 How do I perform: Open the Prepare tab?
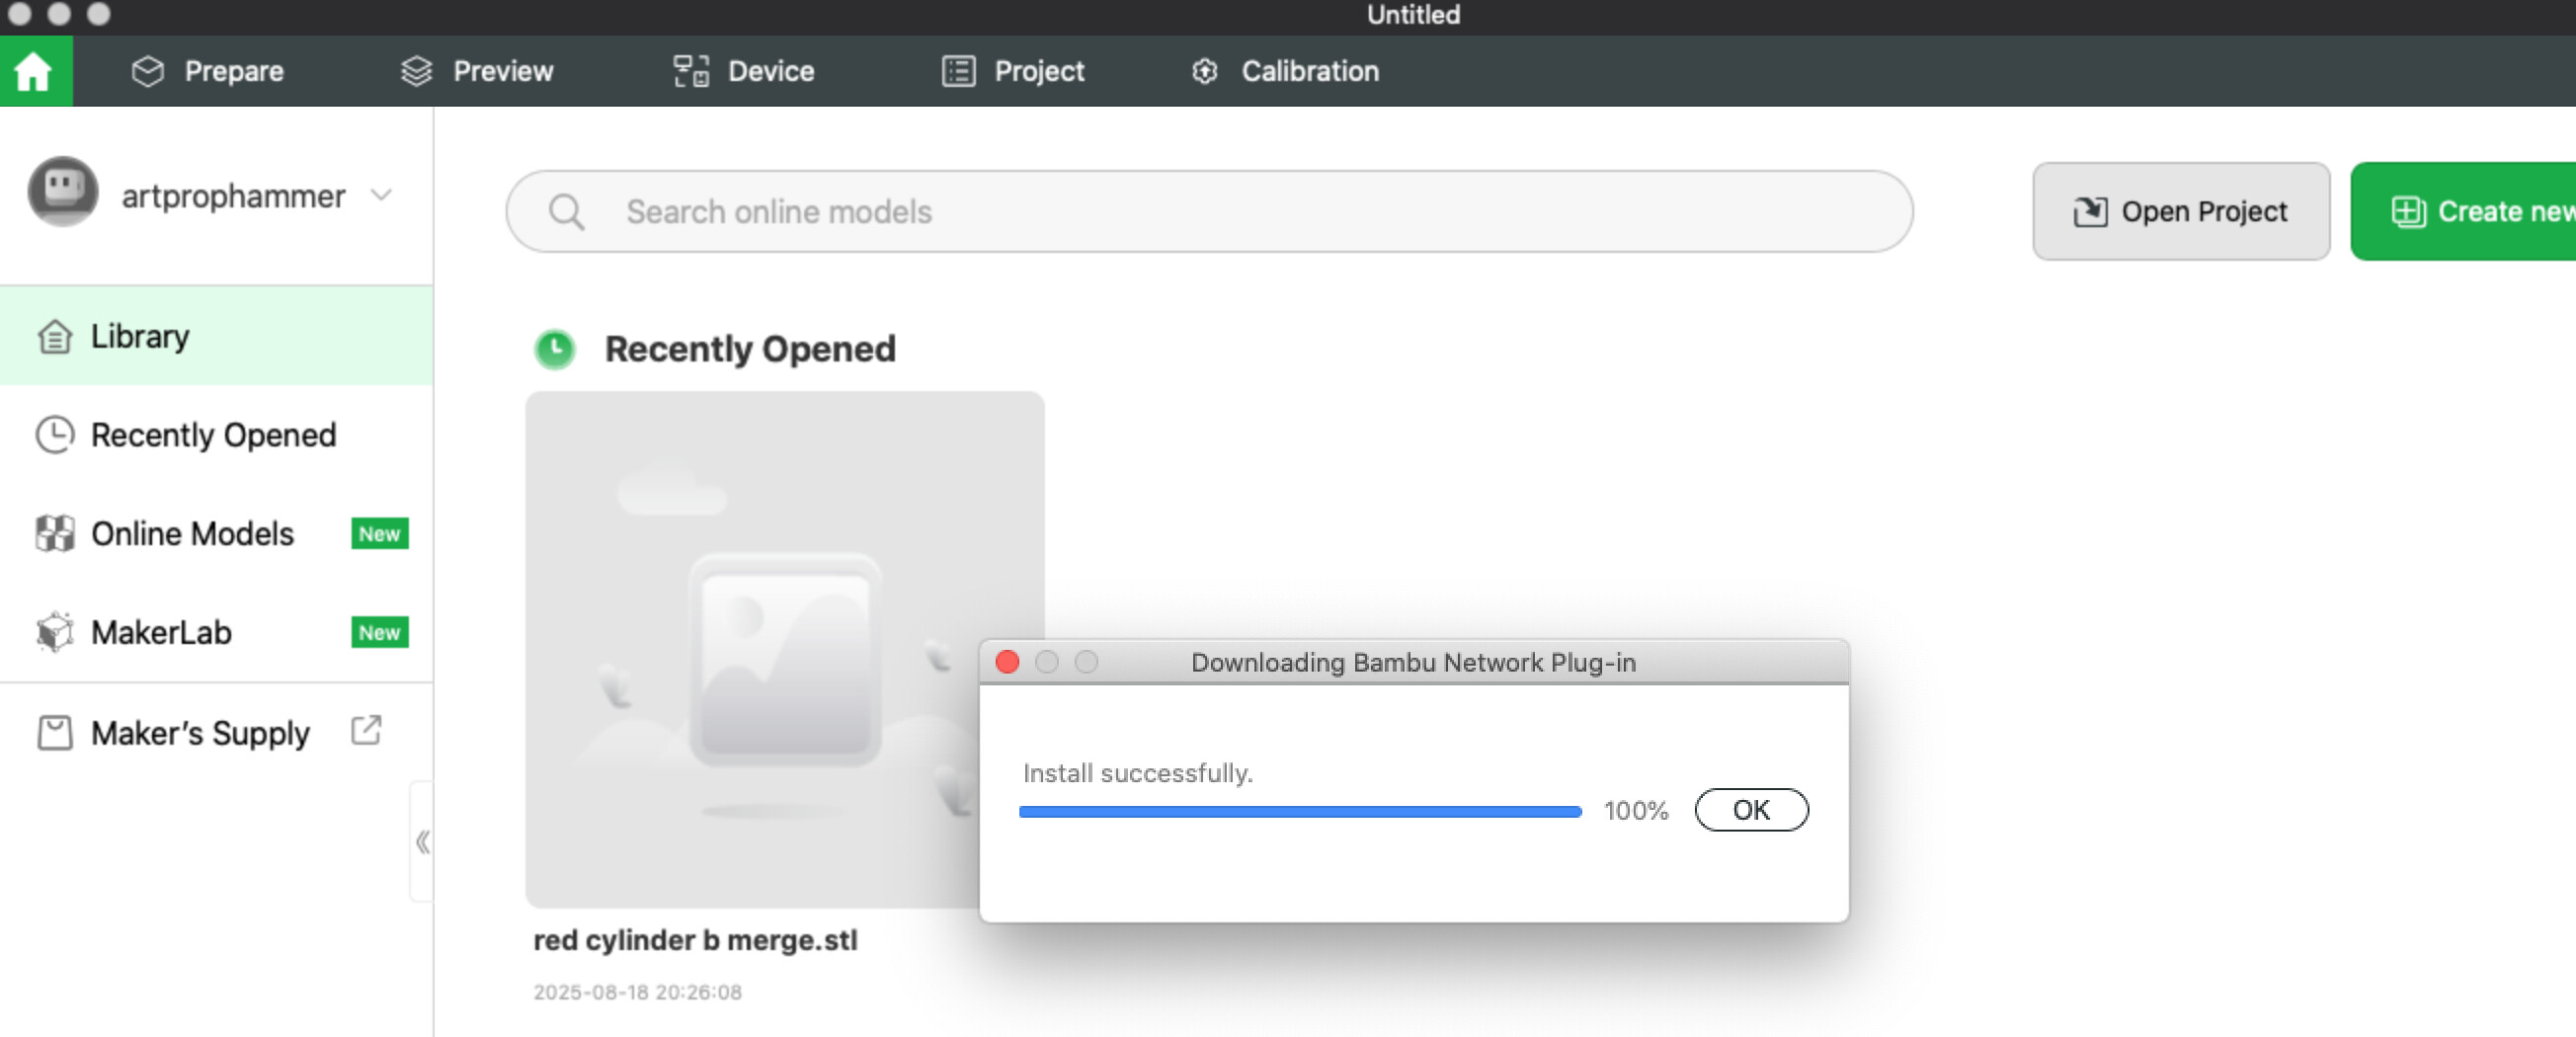(208, 71)
